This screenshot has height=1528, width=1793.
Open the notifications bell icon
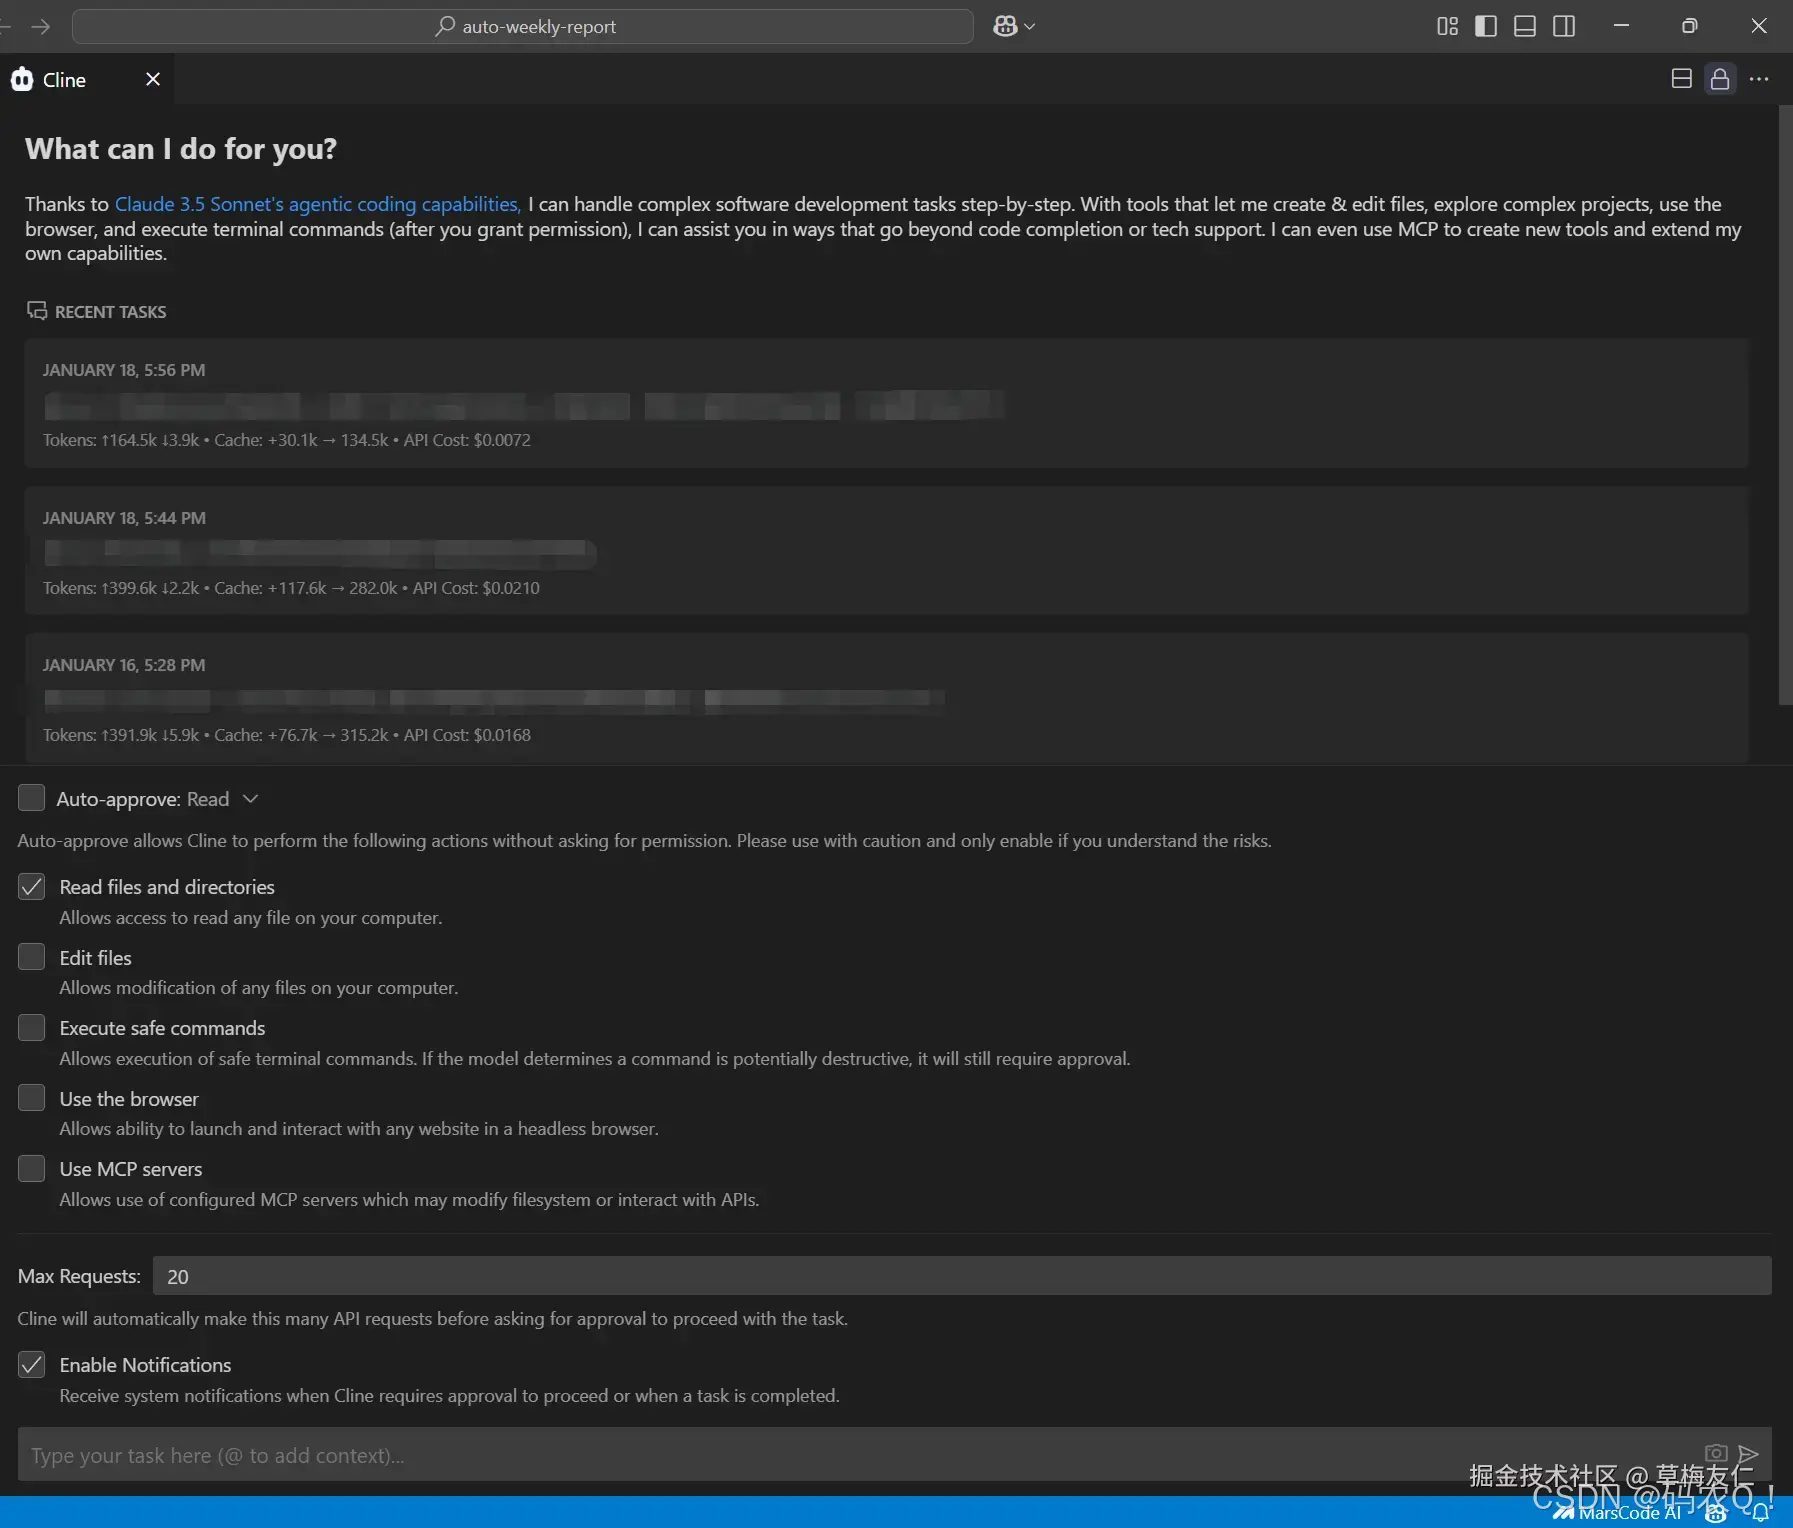1761,1513
